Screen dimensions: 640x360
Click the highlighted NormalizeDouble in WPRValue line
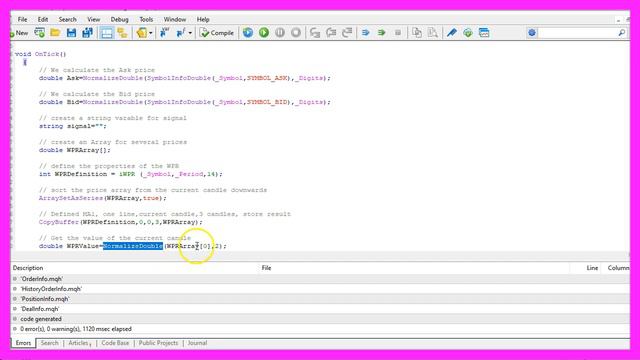click(133, 246)
